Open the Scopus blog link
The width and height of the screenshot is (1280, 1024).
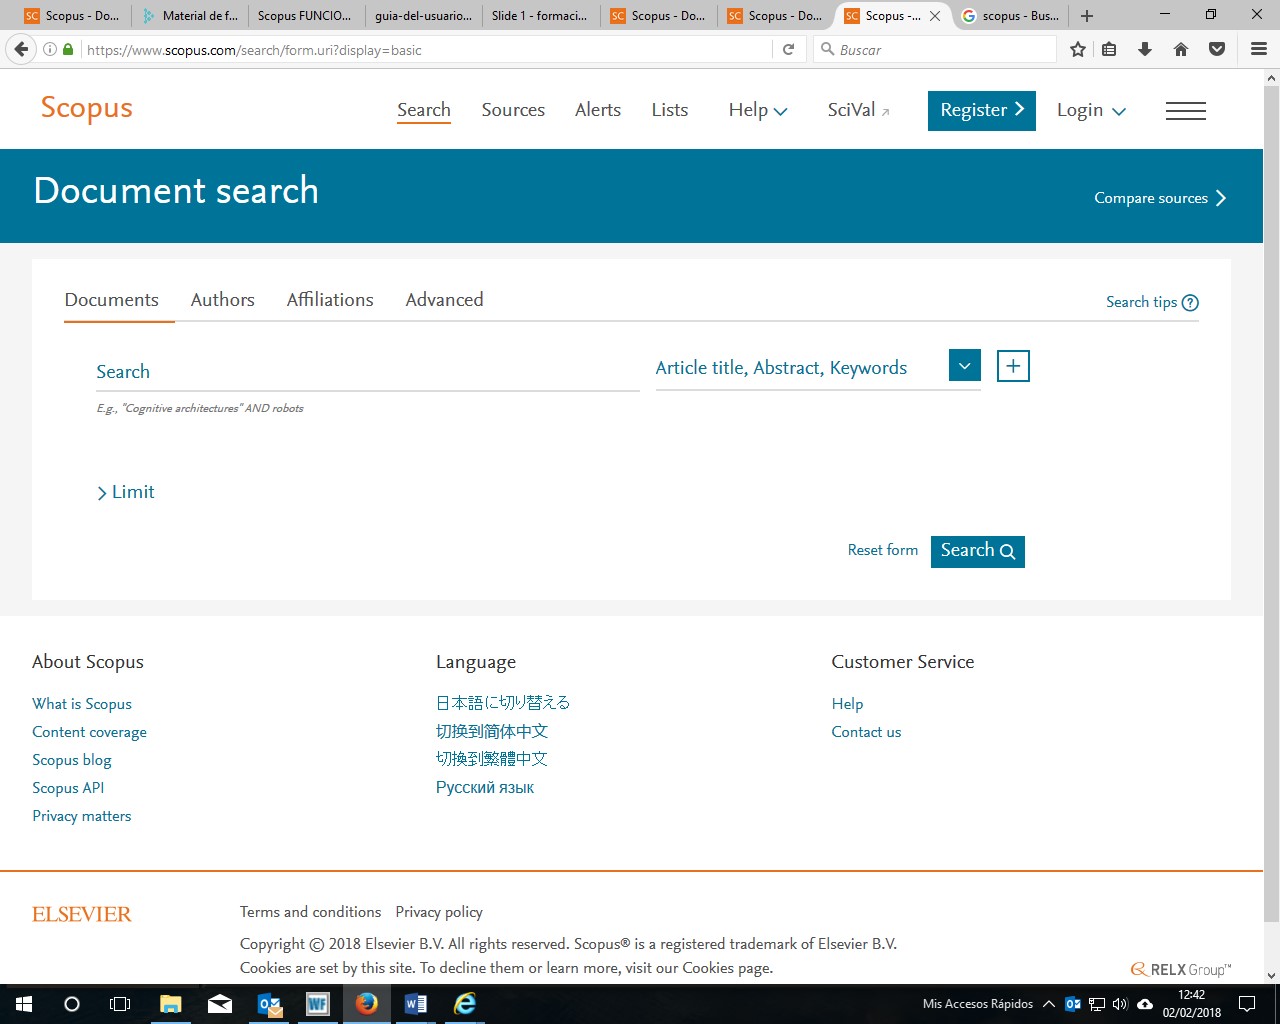tap(72, 760)
